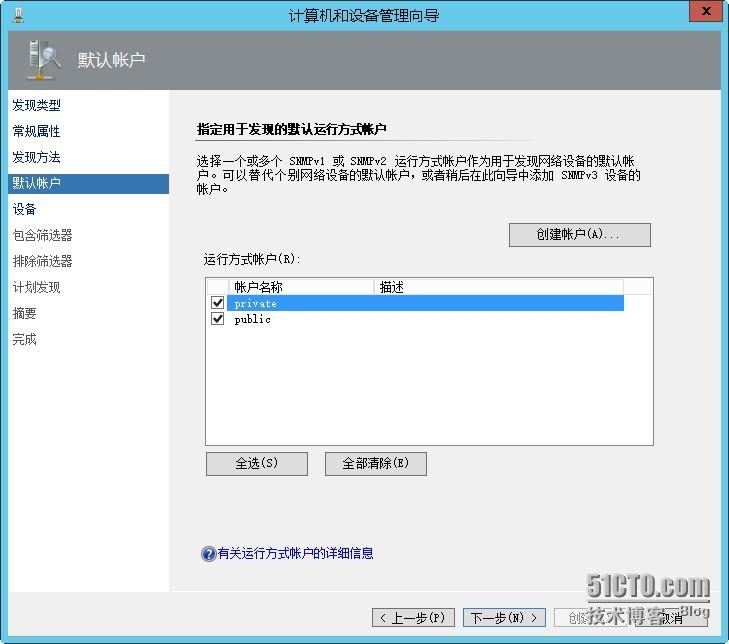
Task: Click the 全部清除(E) button
Action: pos(376,464)
